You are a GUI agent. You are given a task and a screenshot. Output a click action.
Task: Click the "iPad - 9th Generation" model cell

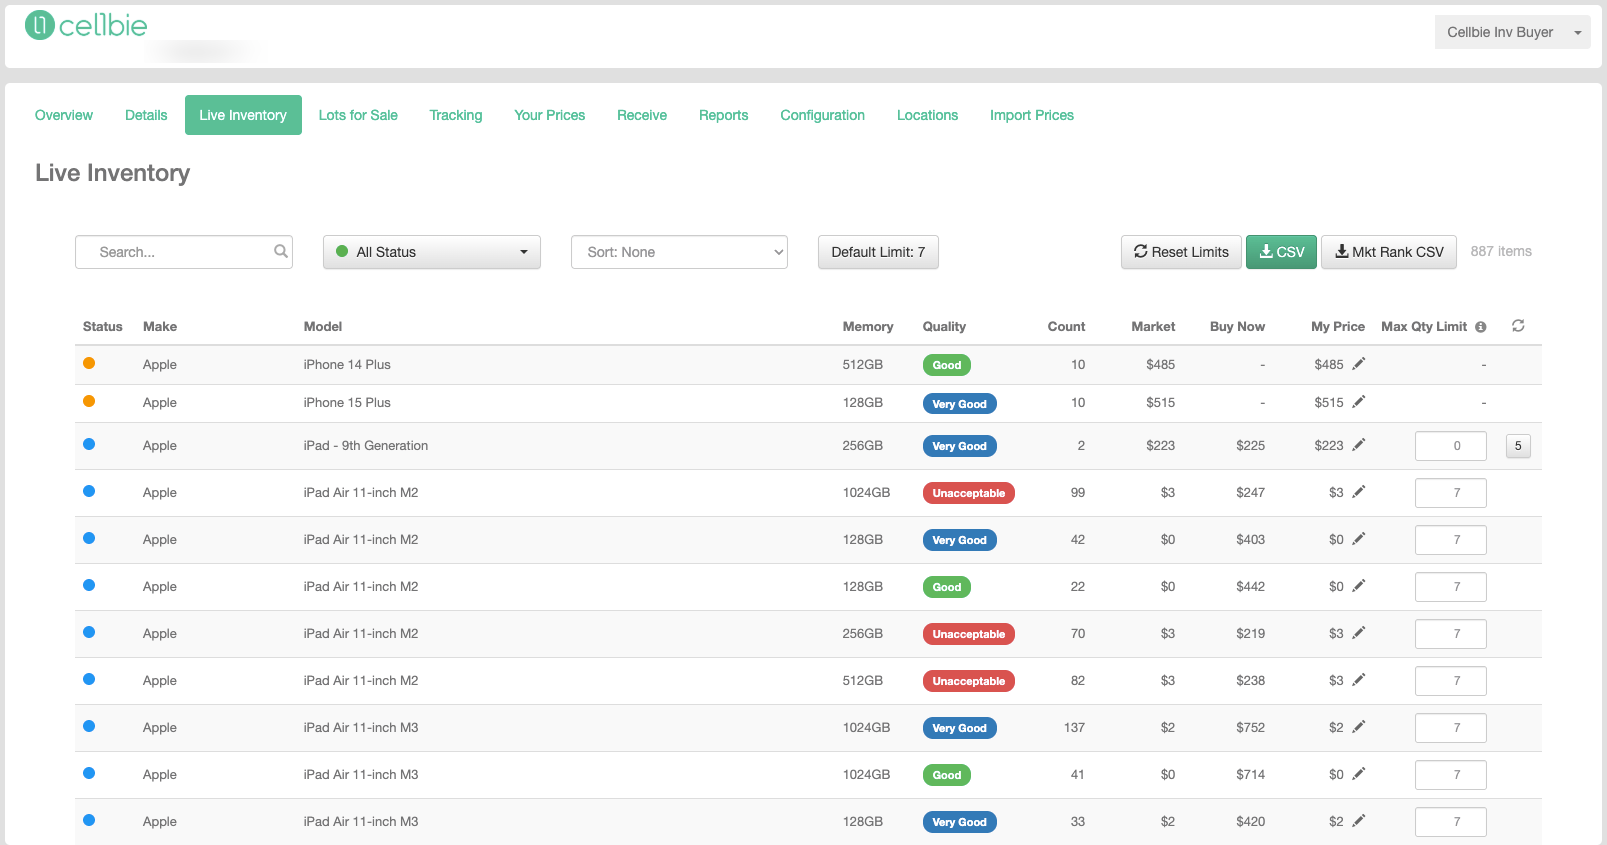pyautogui.click(x=366, y=446)
